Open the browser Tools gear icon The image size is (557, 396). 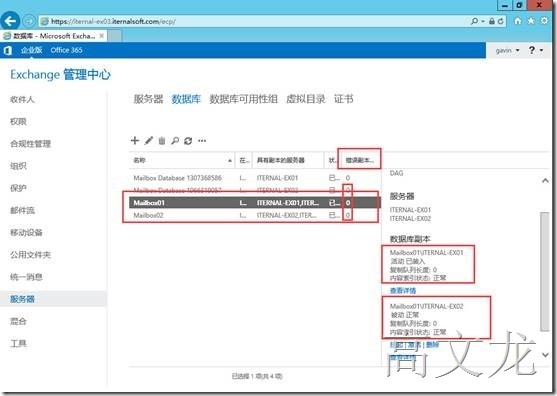[x=544, y=21]
